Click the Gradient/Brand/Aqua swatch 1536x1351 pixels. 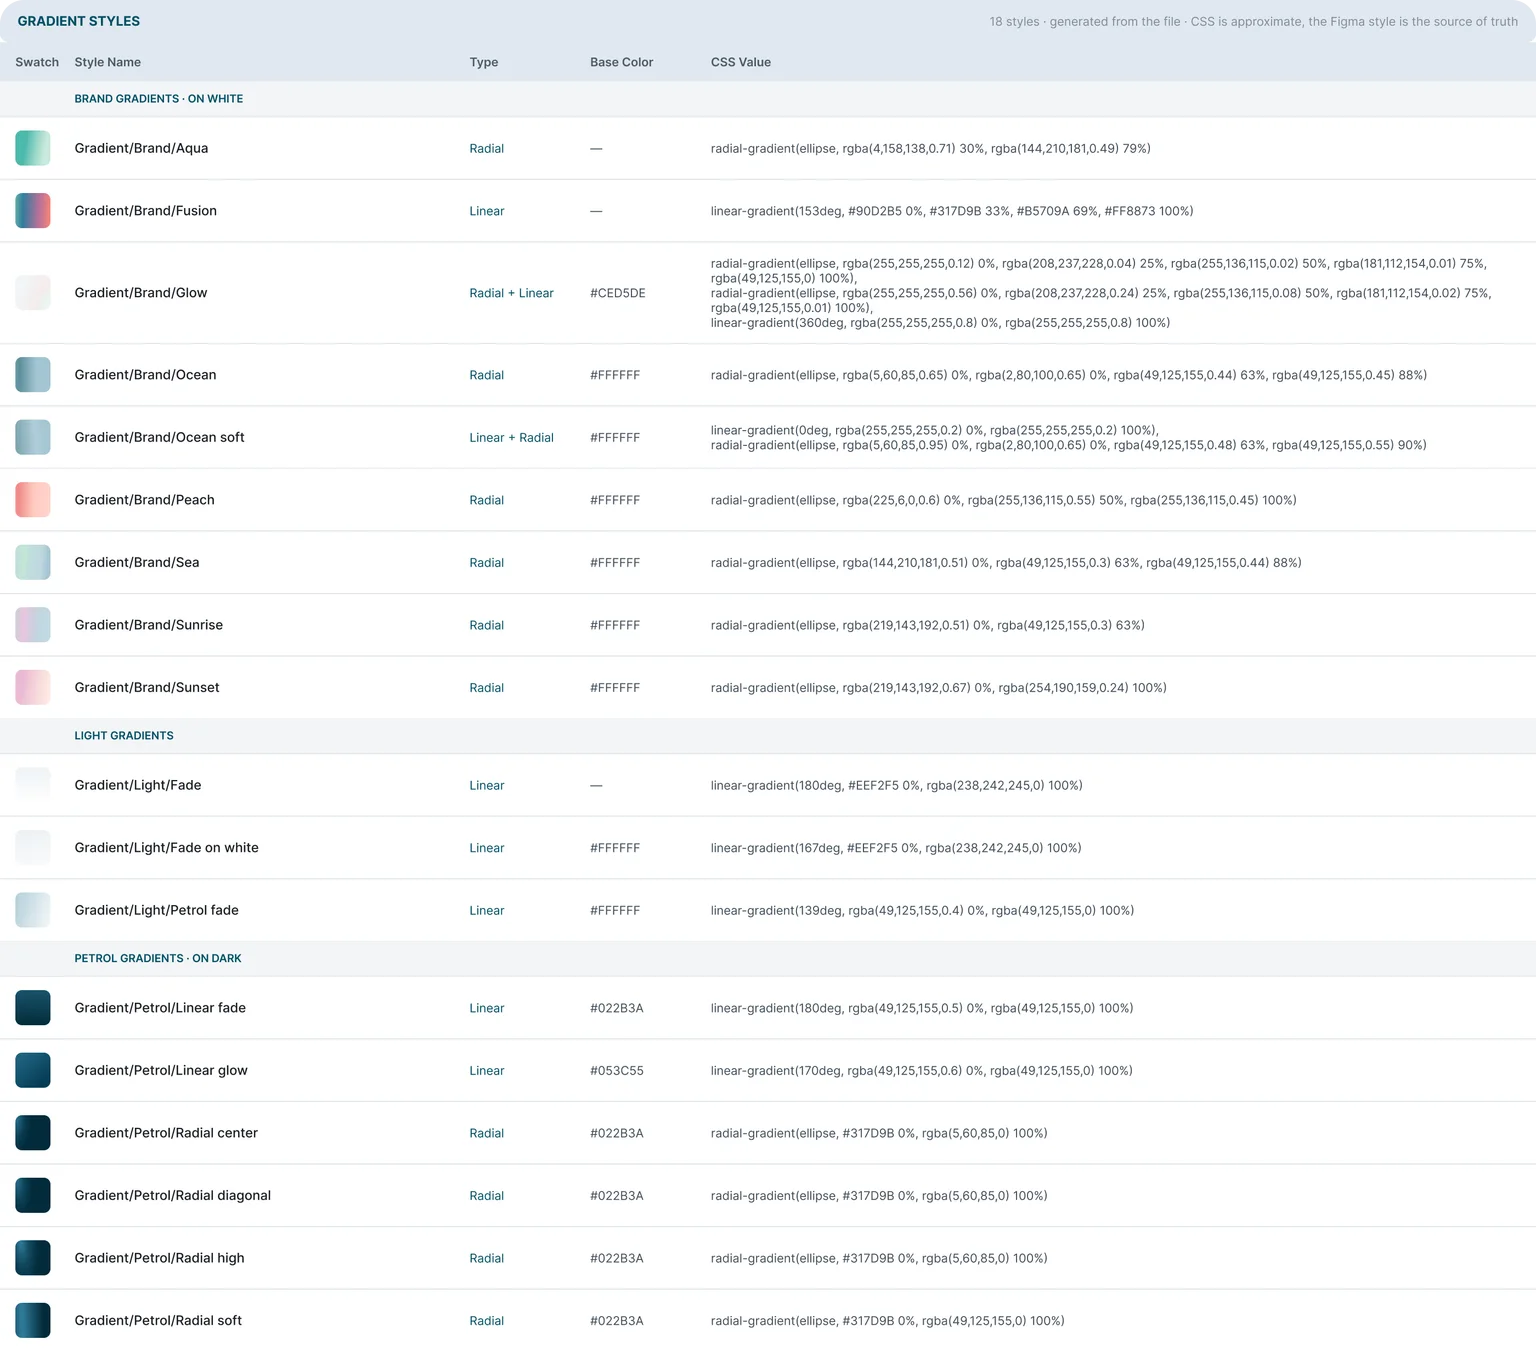33,148
